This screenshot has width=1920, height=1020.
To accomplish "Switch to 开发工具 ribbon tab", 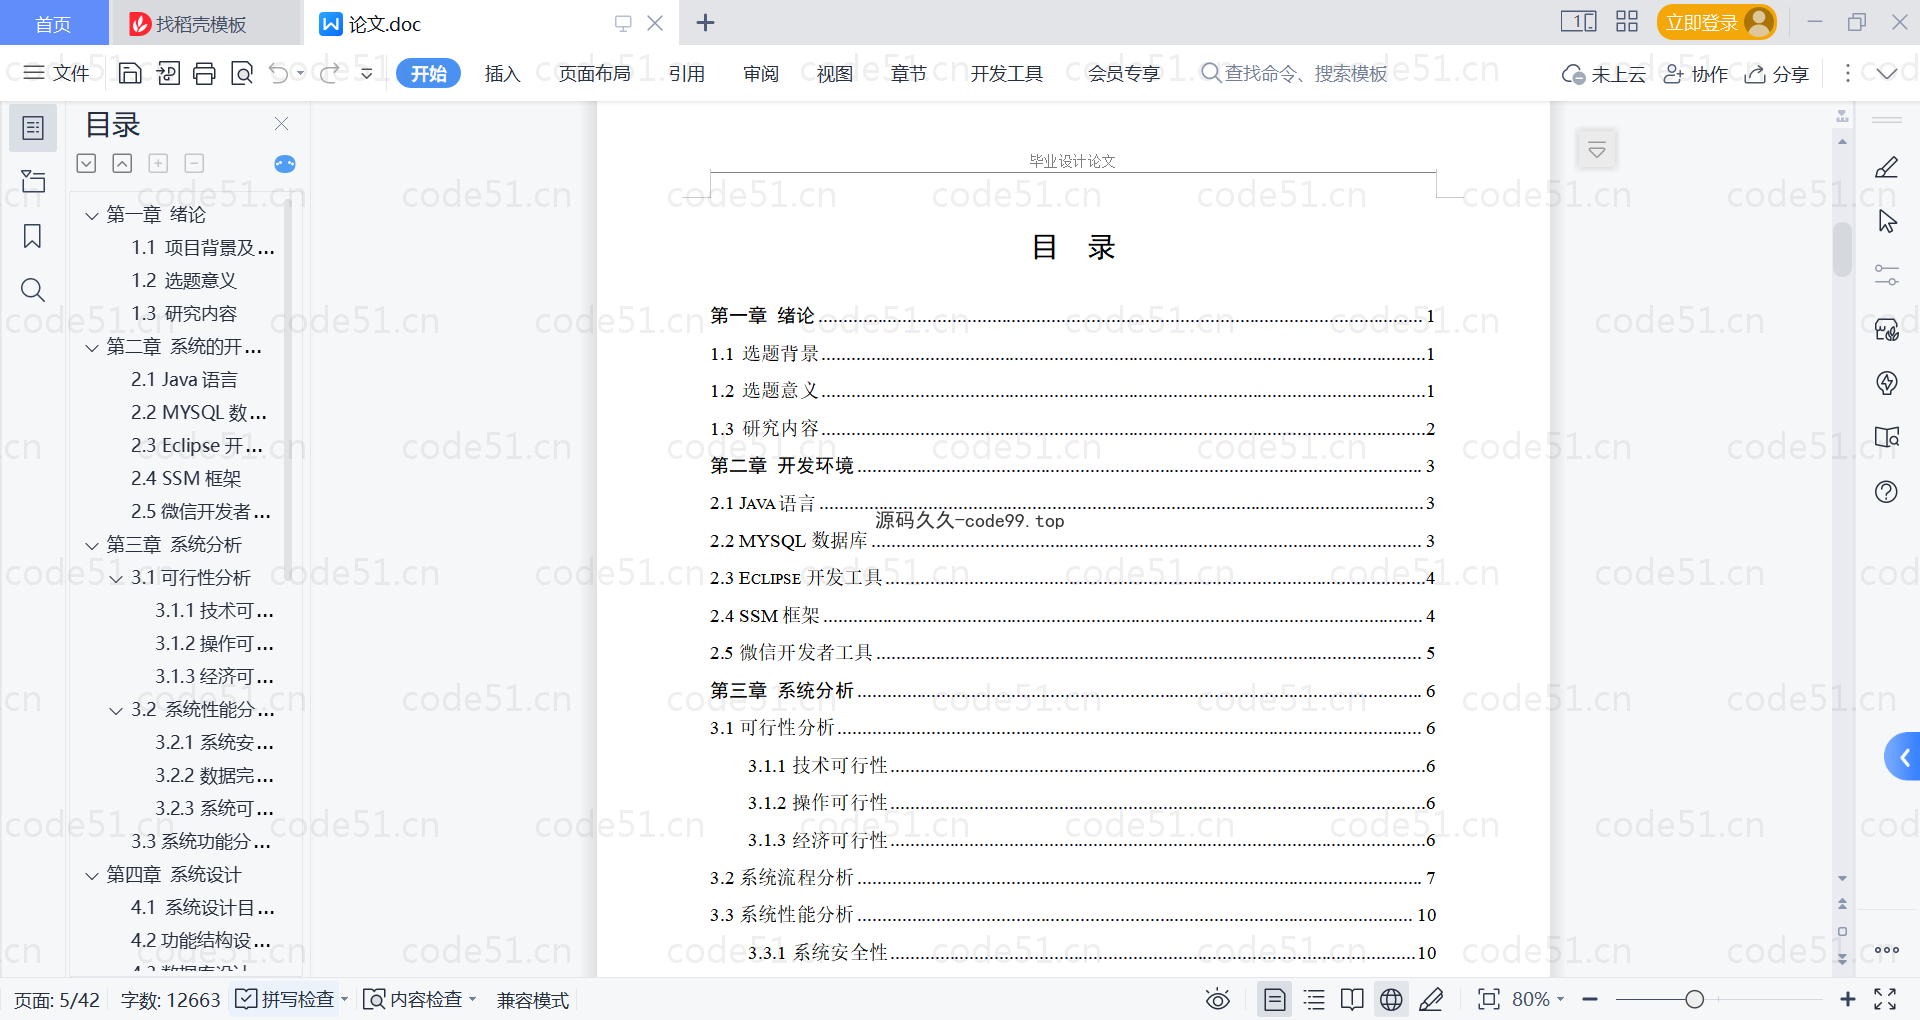I will [1006, 73].
